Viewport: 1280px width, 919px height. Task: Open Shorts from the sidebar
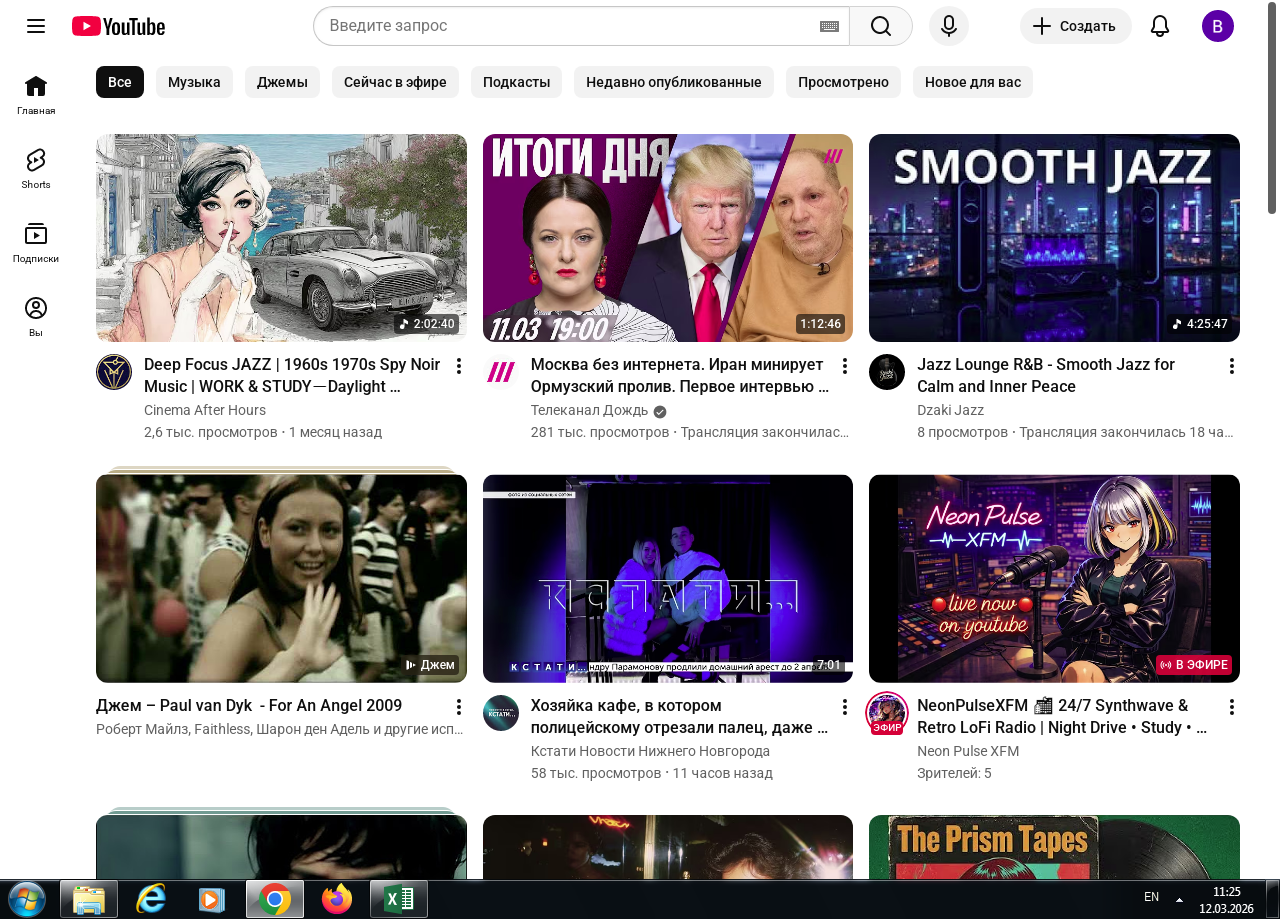(36, 169)
